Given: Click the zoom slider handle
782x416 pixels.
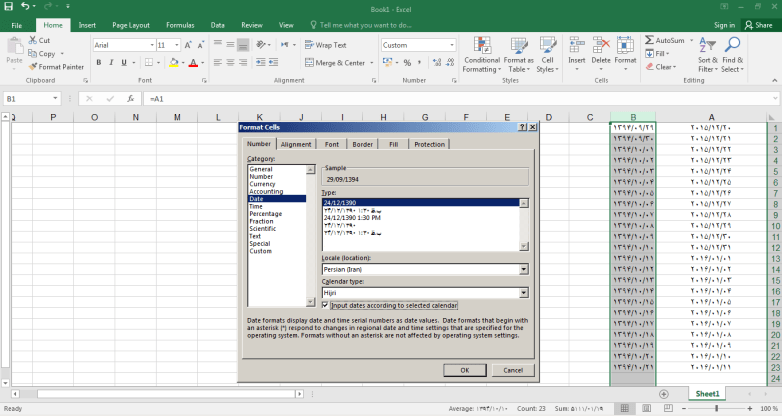Looking at the screenshot, I should (717, 409).
